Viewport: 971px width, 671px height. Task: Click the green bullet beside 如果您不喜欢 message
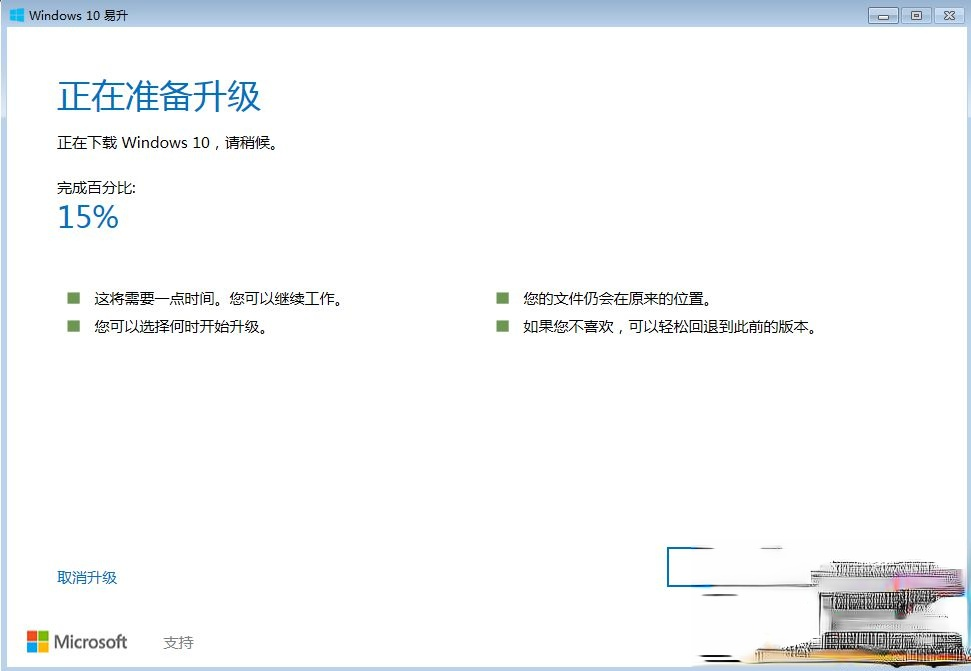(x=501, y=324)
